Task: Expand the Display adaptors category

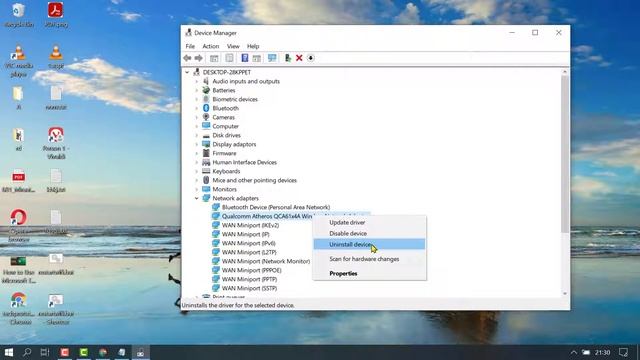Action: (x=197, y=144)
